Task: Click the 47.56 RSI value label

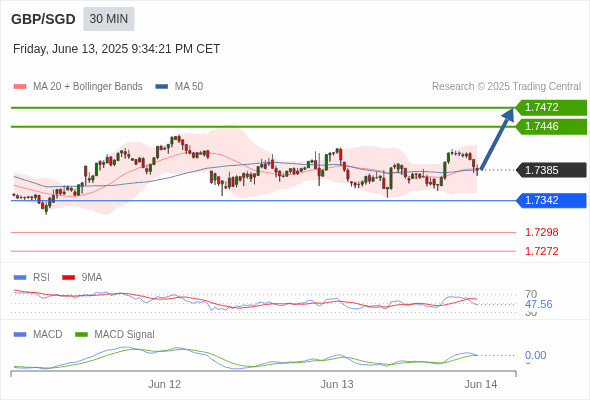Action: coord(538,304)
